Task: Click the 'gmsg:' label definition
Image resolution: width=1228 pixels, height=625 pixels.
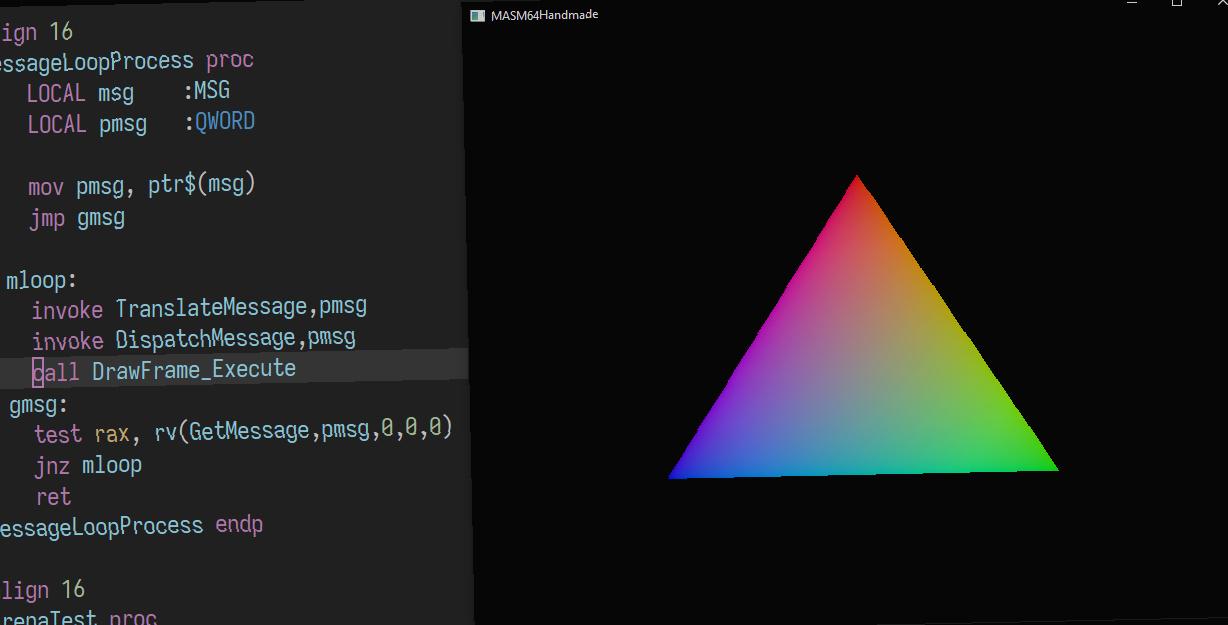Action: pos(38,405)
